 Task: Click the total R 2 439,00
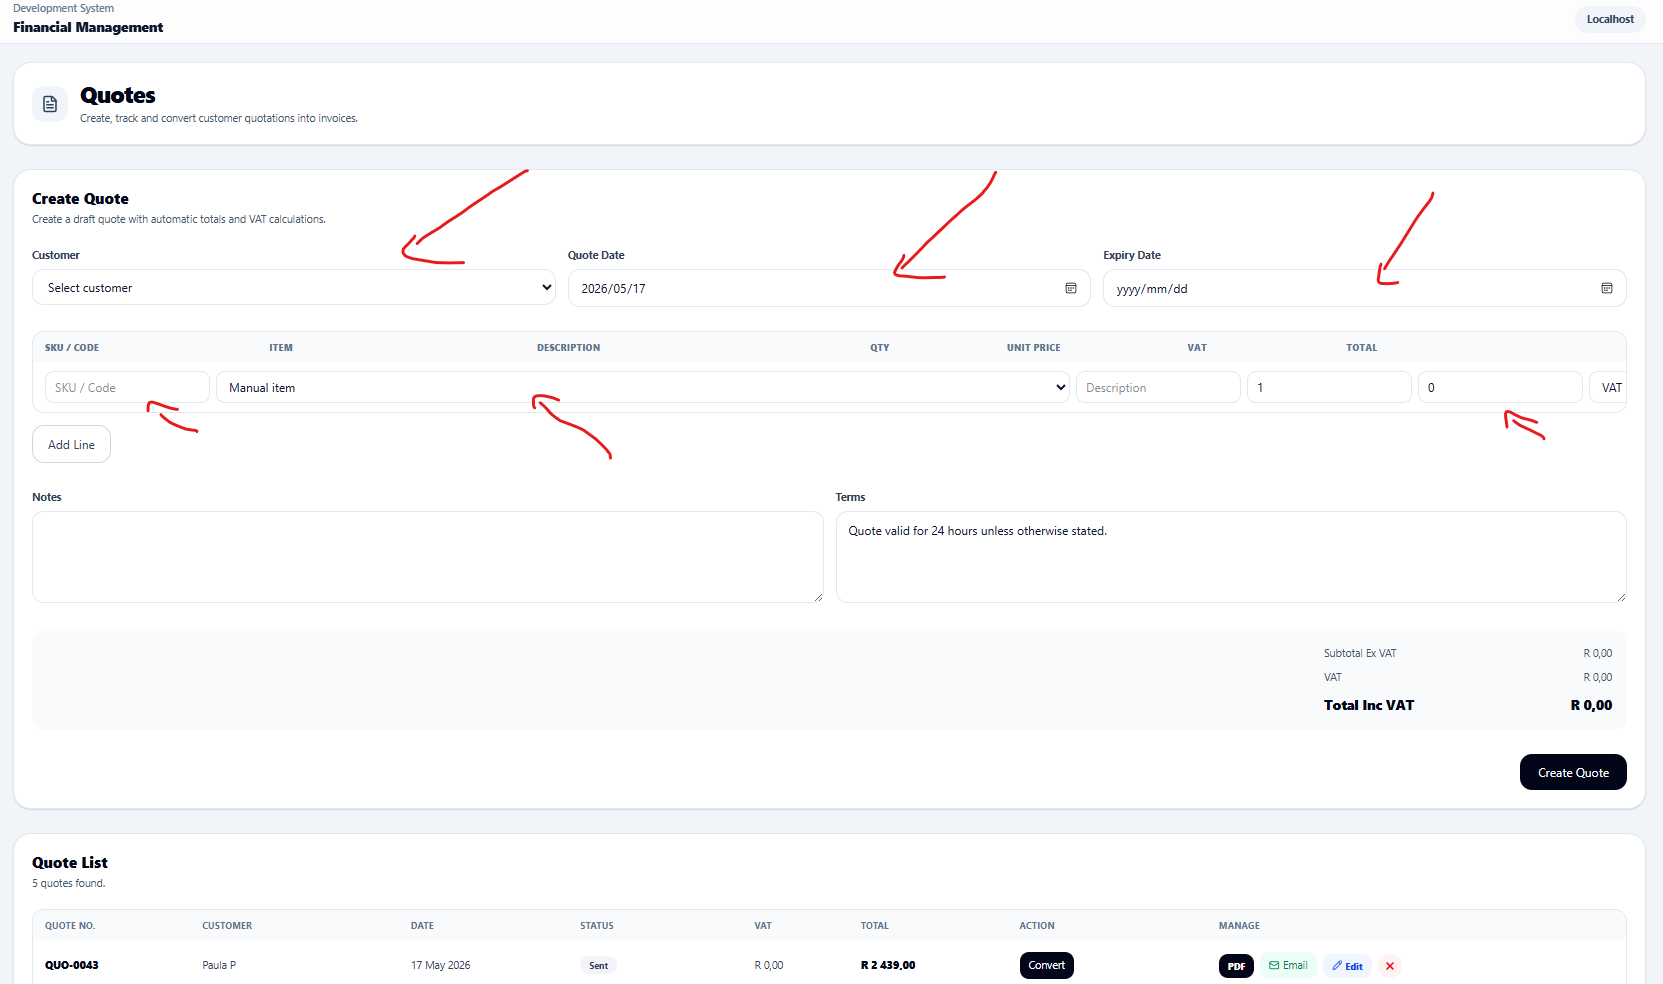pos(888,965)
